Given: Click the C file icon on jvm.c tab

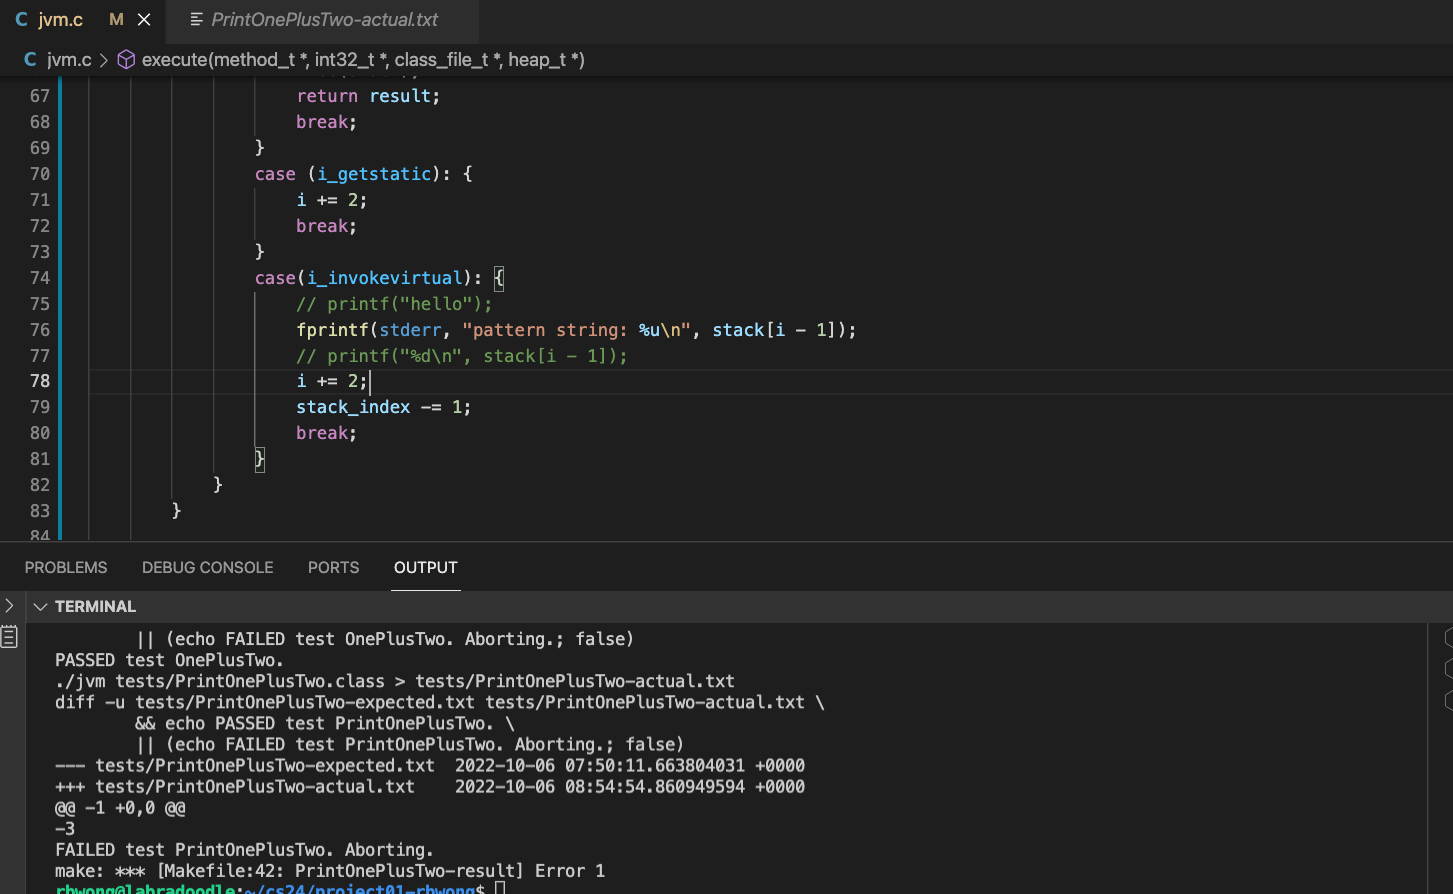Looking at the screenshot, I should (x=21, y=20).
